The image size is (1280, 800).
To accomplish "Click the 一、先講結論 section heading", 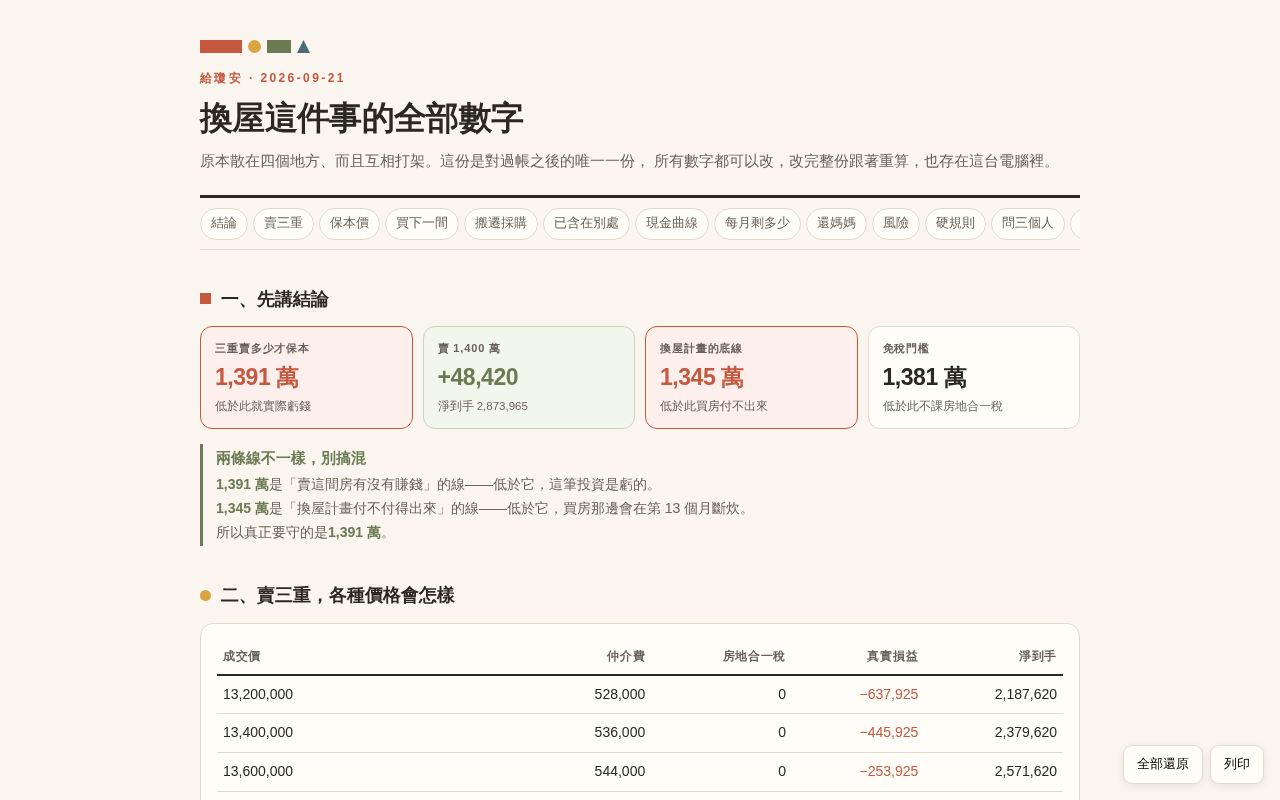I will click(274, 299).
